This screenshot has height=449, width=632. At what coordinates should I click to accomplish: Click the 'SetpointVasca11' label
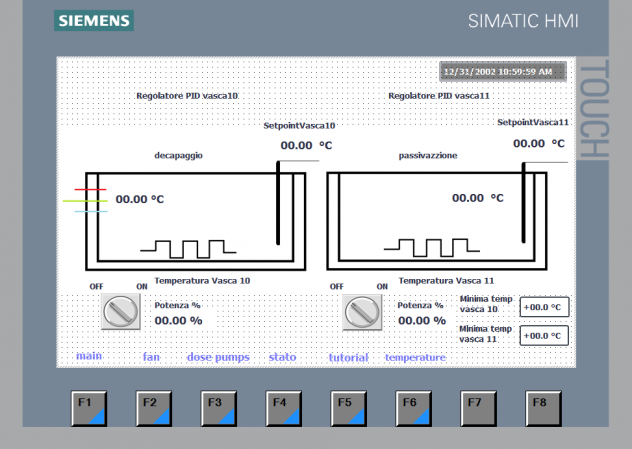tap(533, 122)
